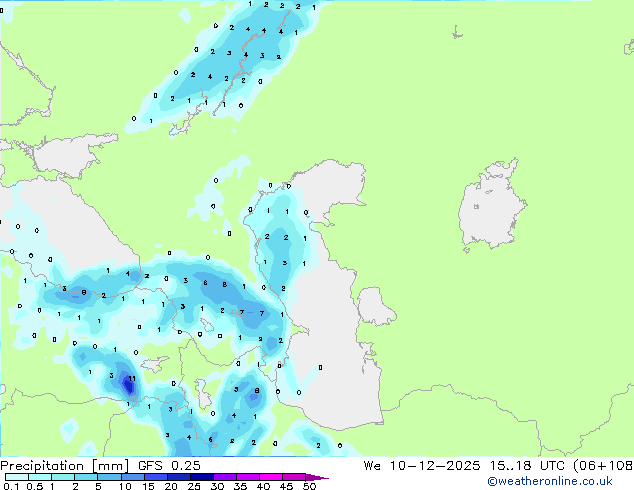Screen dimensions: 634x490
Task: Click the '15..18 UTC' time range text
Action: click(527, 466)
